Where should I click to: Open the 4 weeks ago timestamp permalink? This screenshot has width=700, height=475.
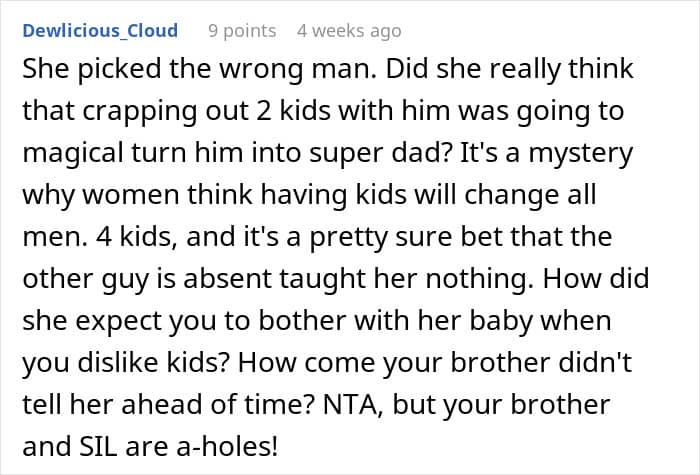point(349,31)
